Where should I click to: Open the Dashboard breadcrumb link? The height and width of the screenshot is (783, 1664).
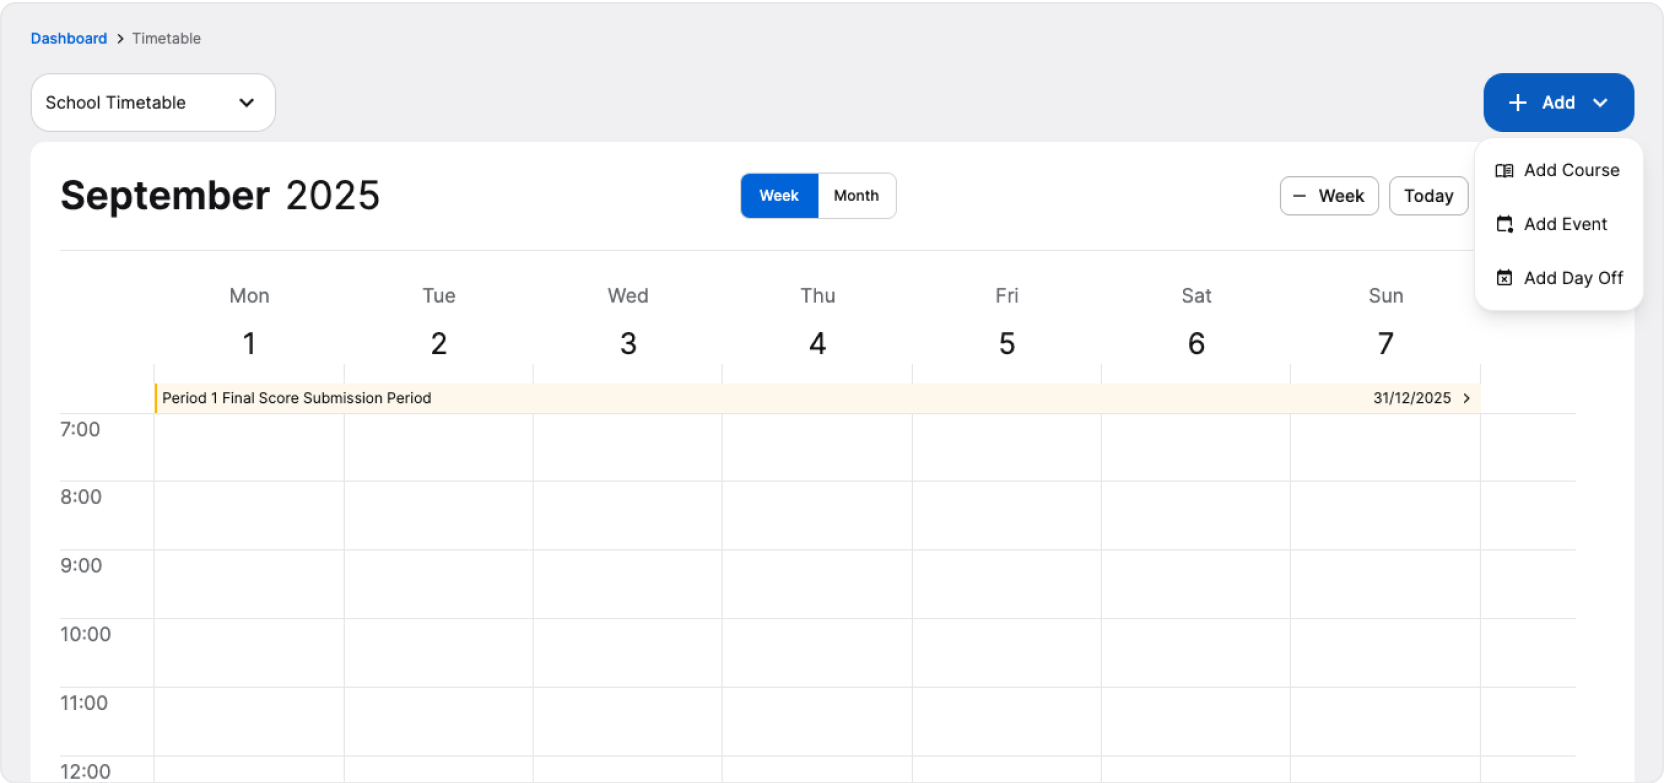68,38
